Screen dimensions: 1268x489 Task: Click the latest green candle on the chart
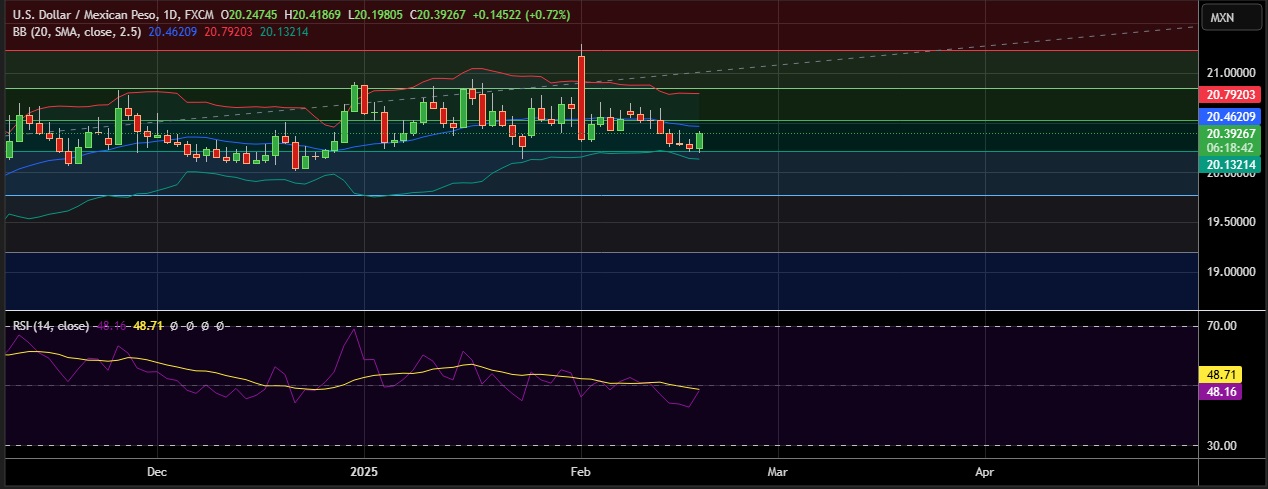pyautogui.click(x=700, y=141)
